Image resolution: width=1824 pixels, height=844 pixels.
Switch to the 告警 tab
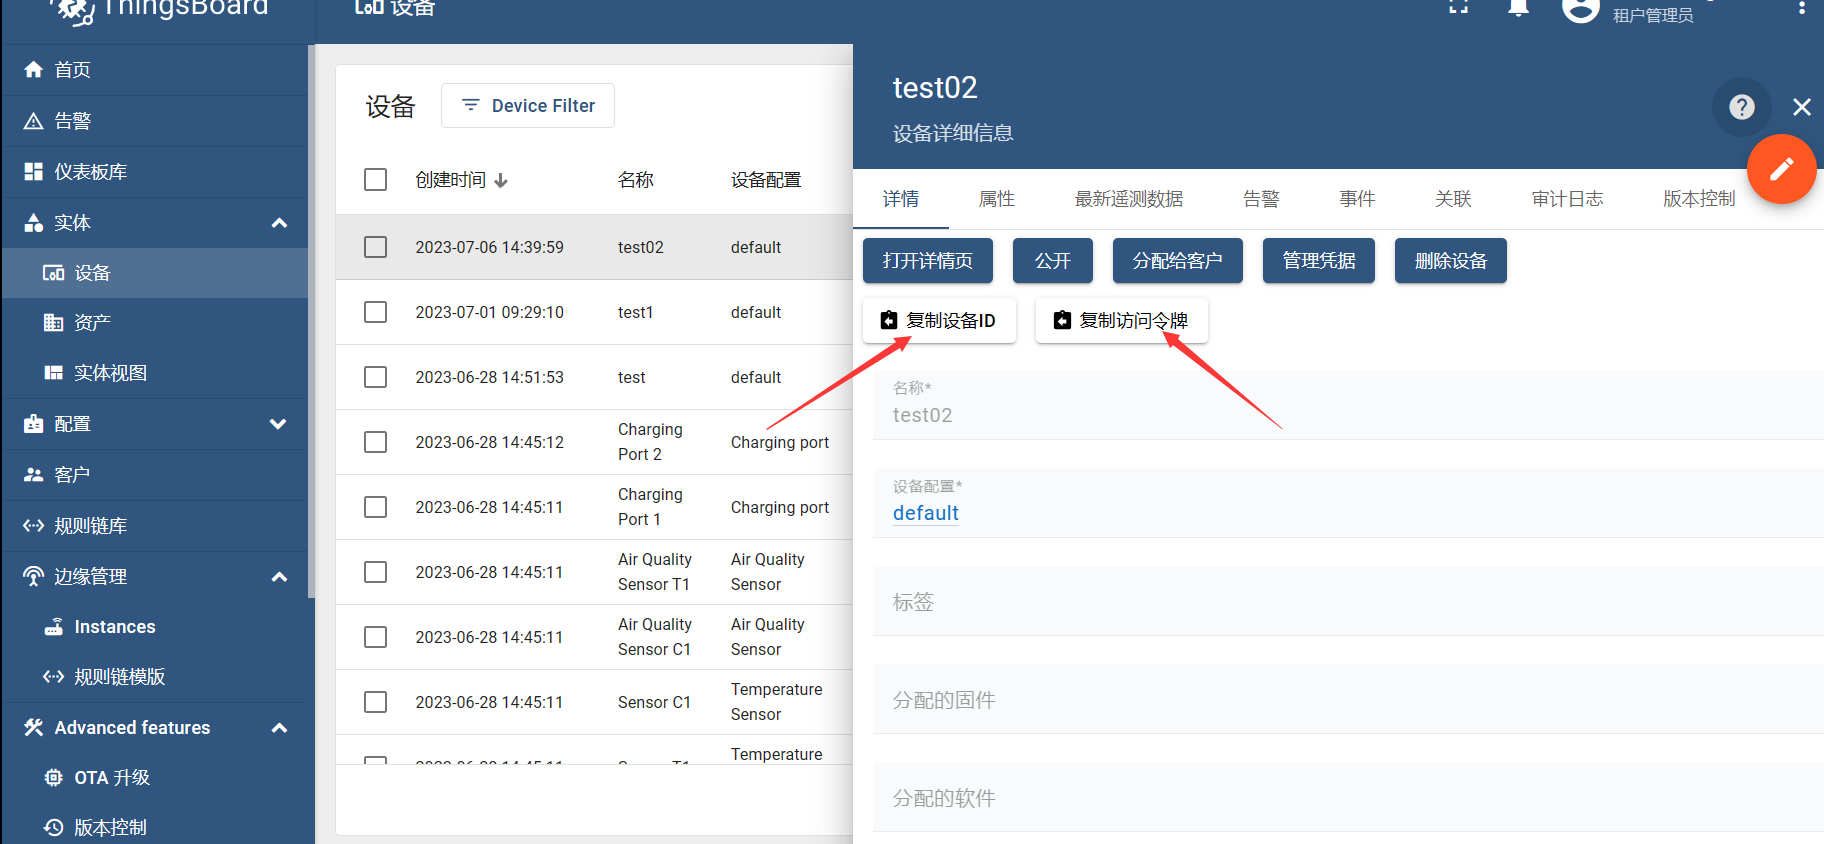point(1261,199)
